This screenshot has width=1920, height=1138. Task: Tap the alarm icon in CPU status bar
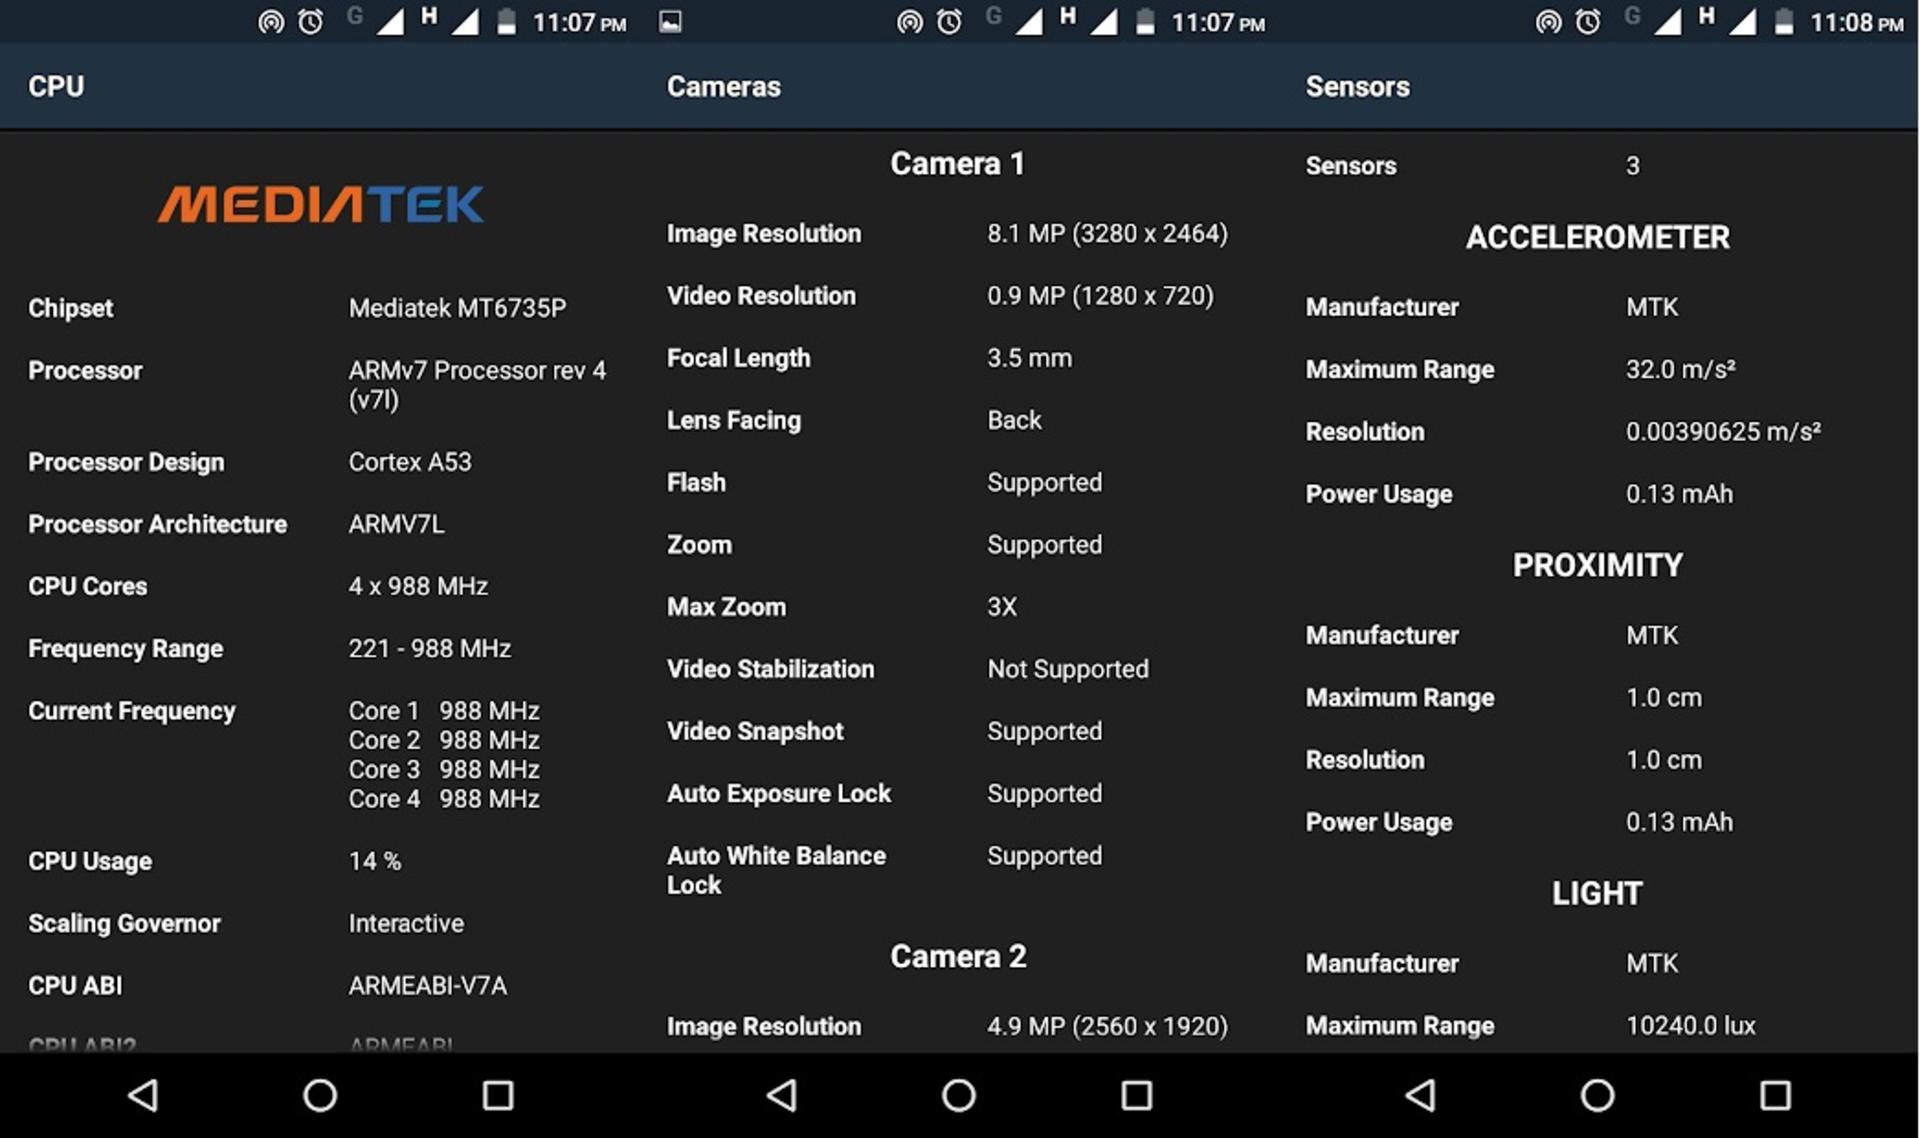[x=311, y=21]
